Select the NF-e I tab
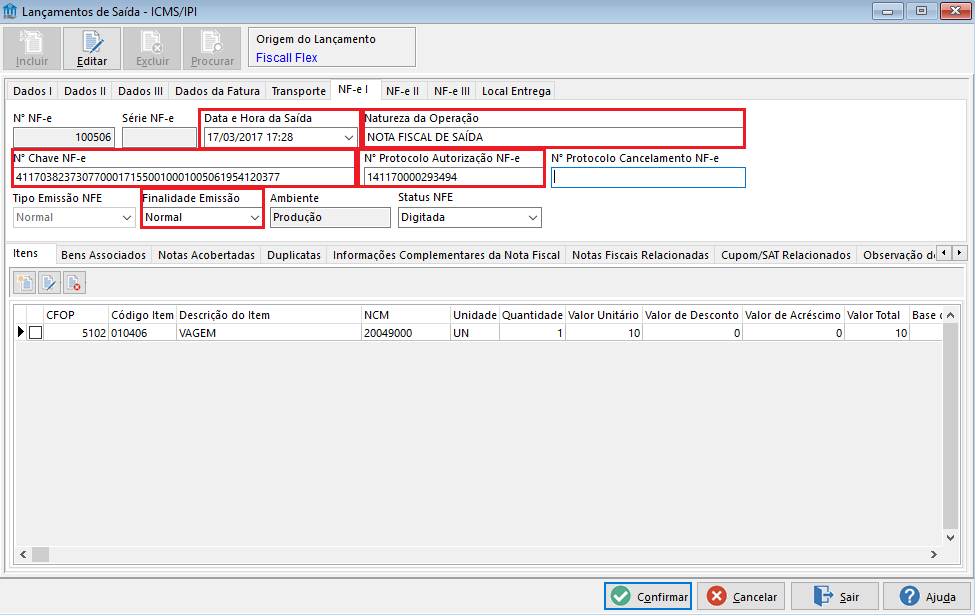This screenshot has width=975, height=615. (353, 90)
